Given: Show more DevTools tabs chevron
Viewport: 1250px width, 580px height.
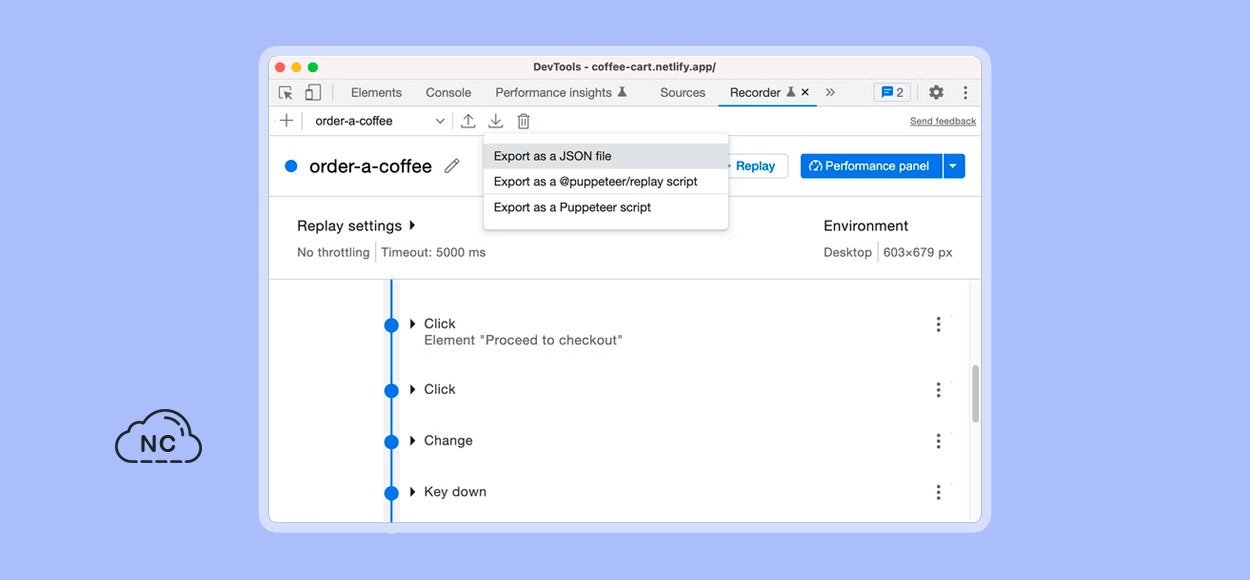Looking at the screenshot, I should point(830,92).
